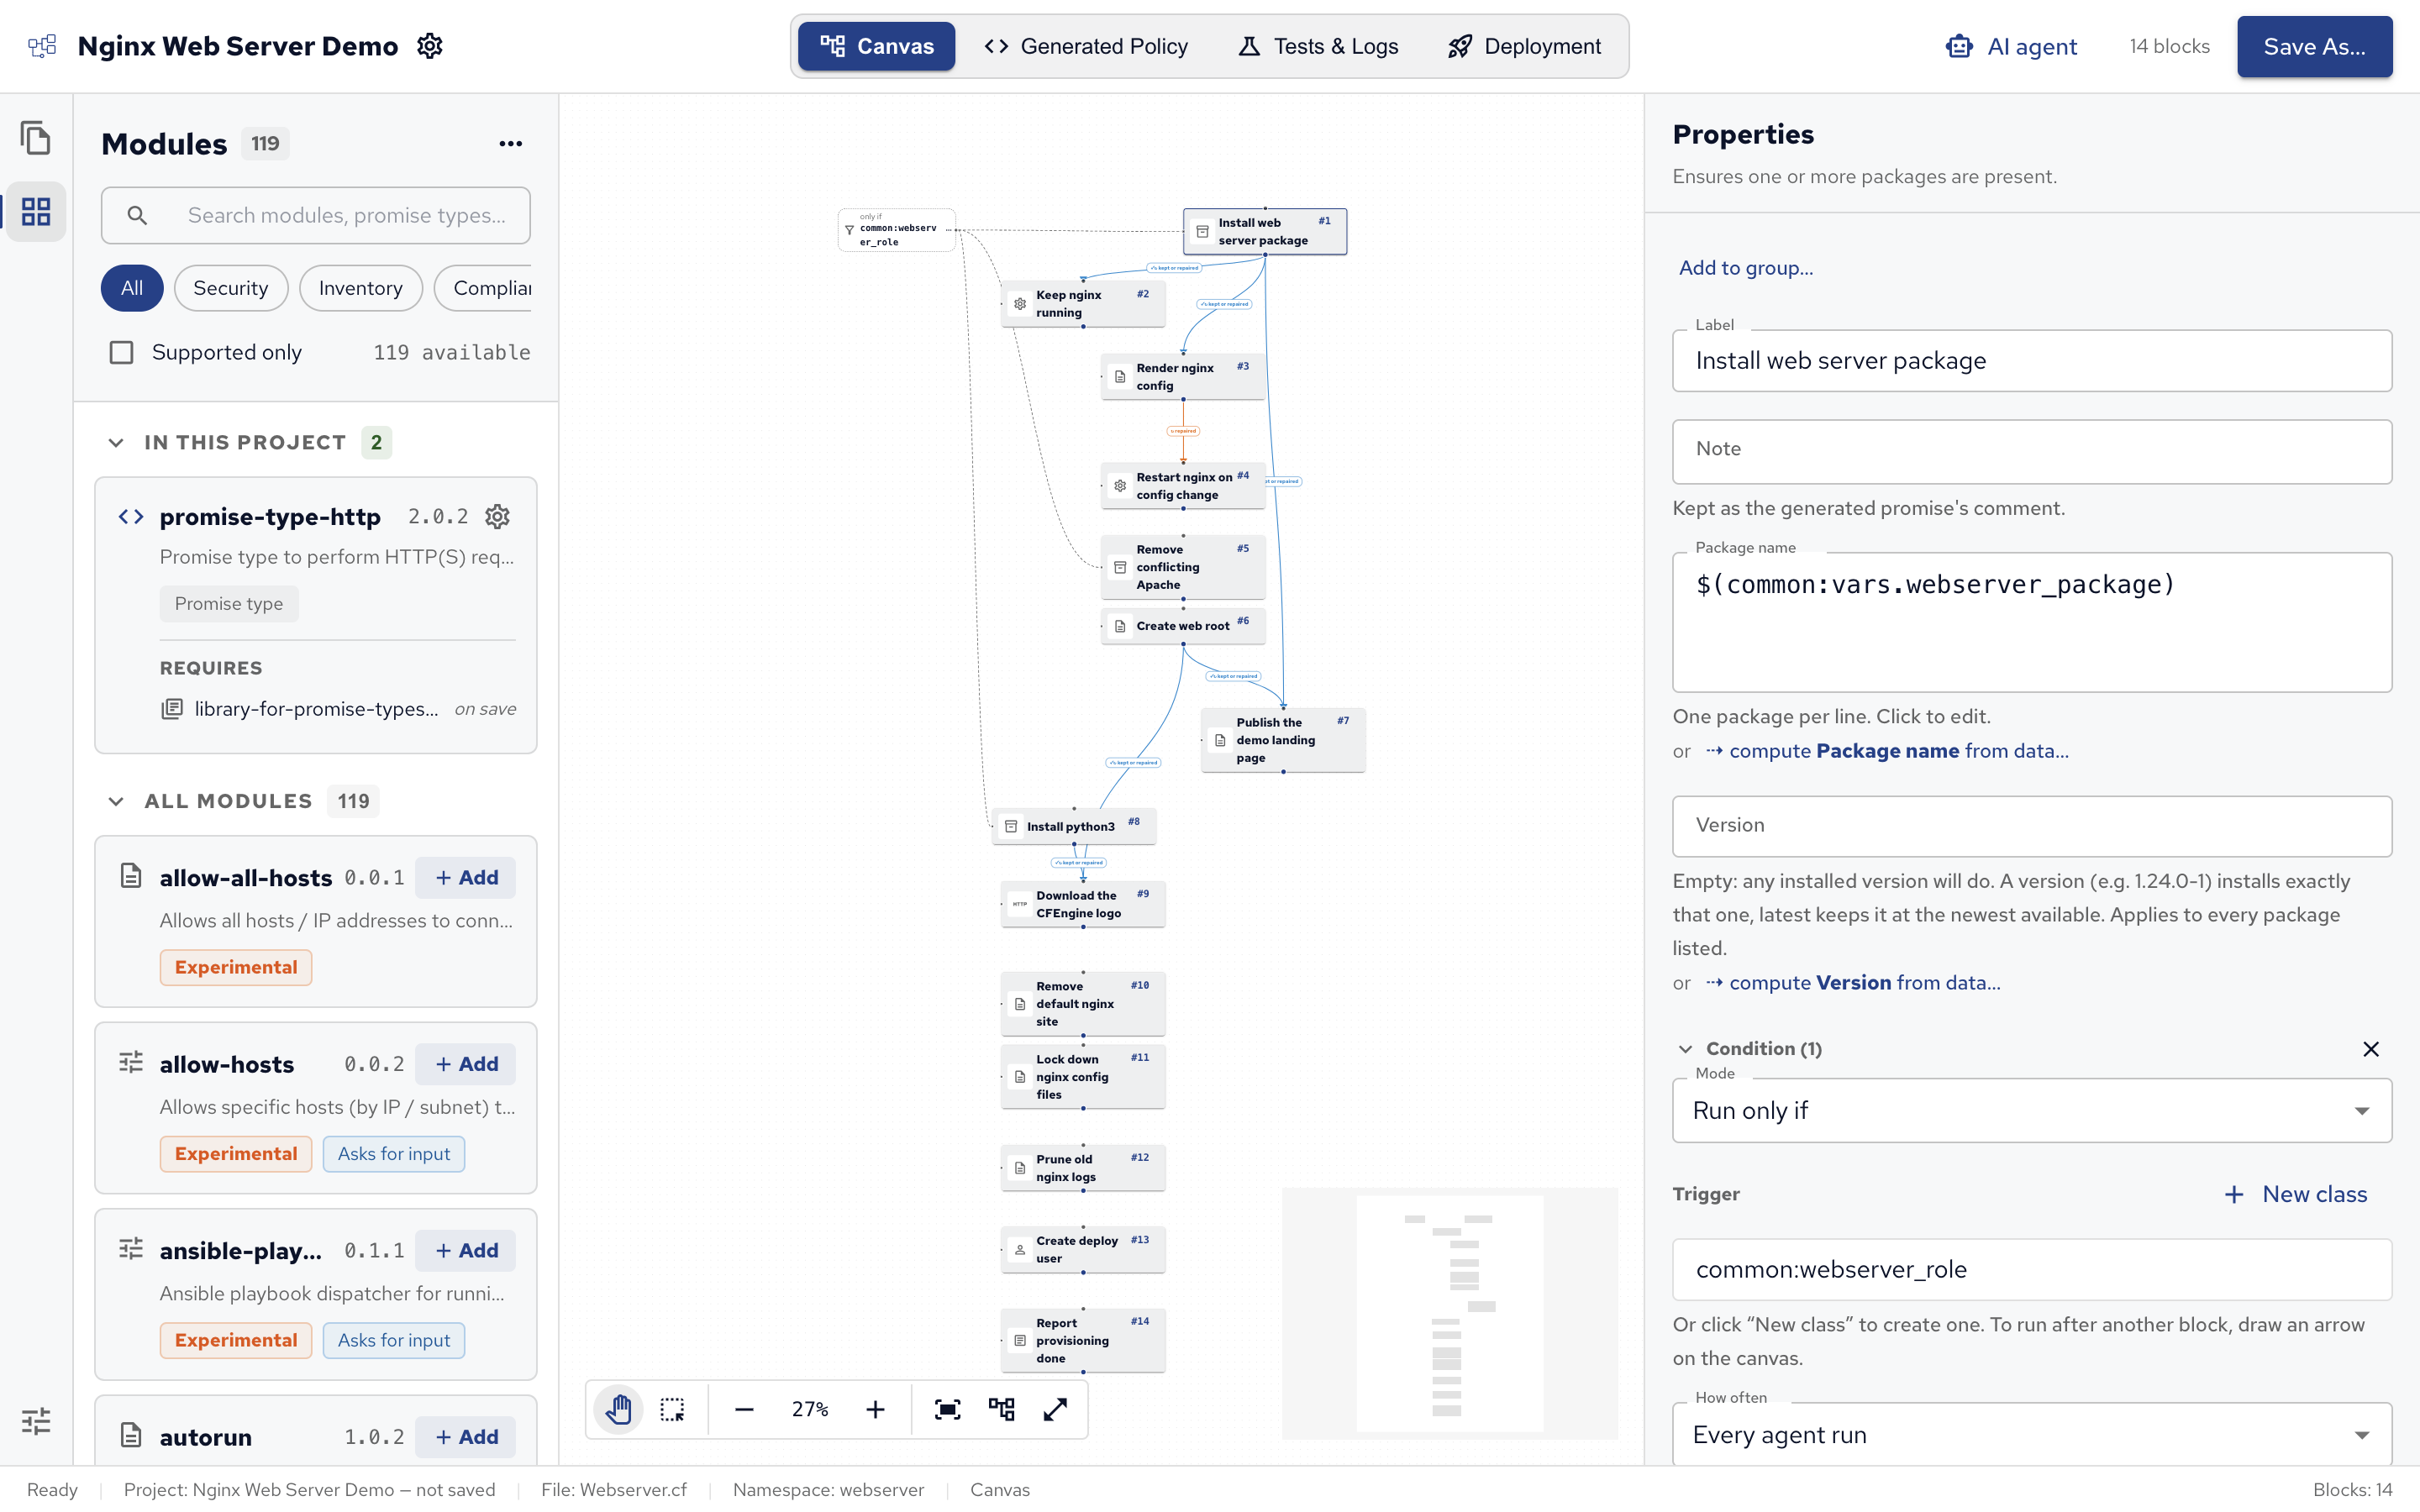Expand canvas to fullscreen icon
This screenshot has width=2420, height=1512.
(1055, 1409)
